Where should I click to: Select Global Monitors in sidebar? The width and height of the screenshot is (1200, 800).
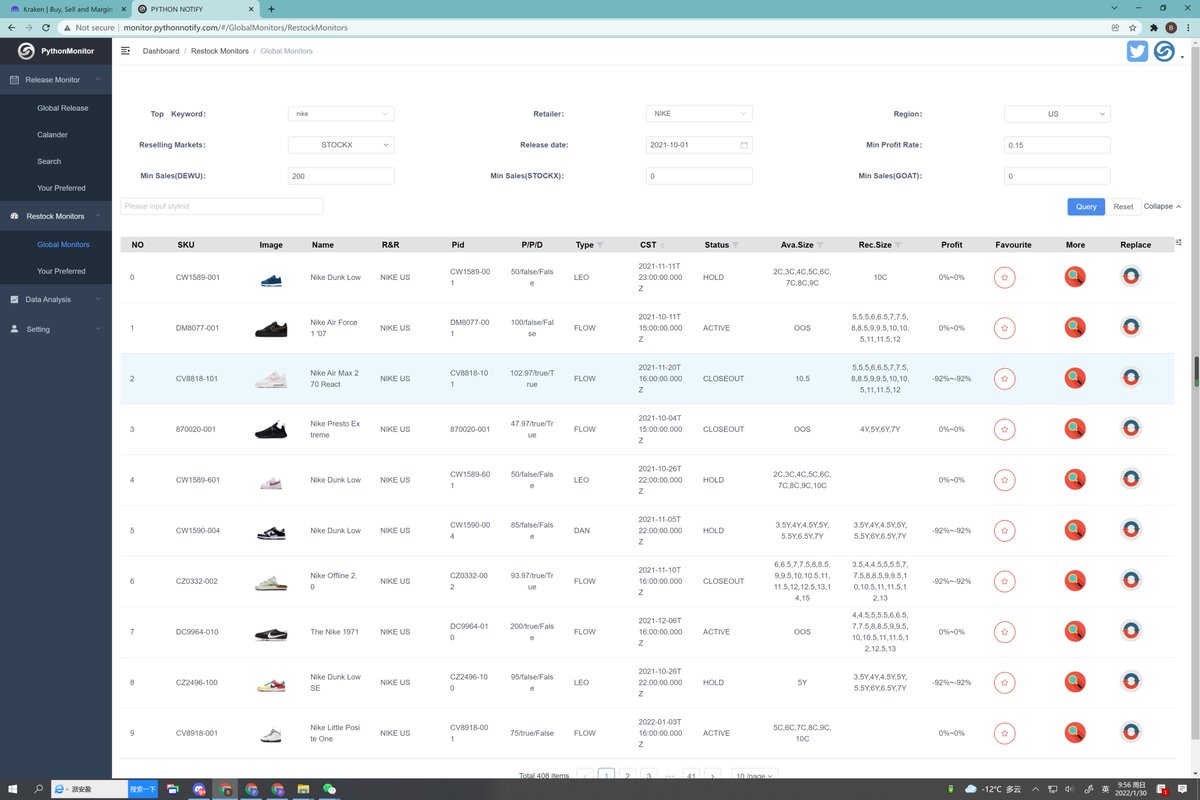[63, 244]
